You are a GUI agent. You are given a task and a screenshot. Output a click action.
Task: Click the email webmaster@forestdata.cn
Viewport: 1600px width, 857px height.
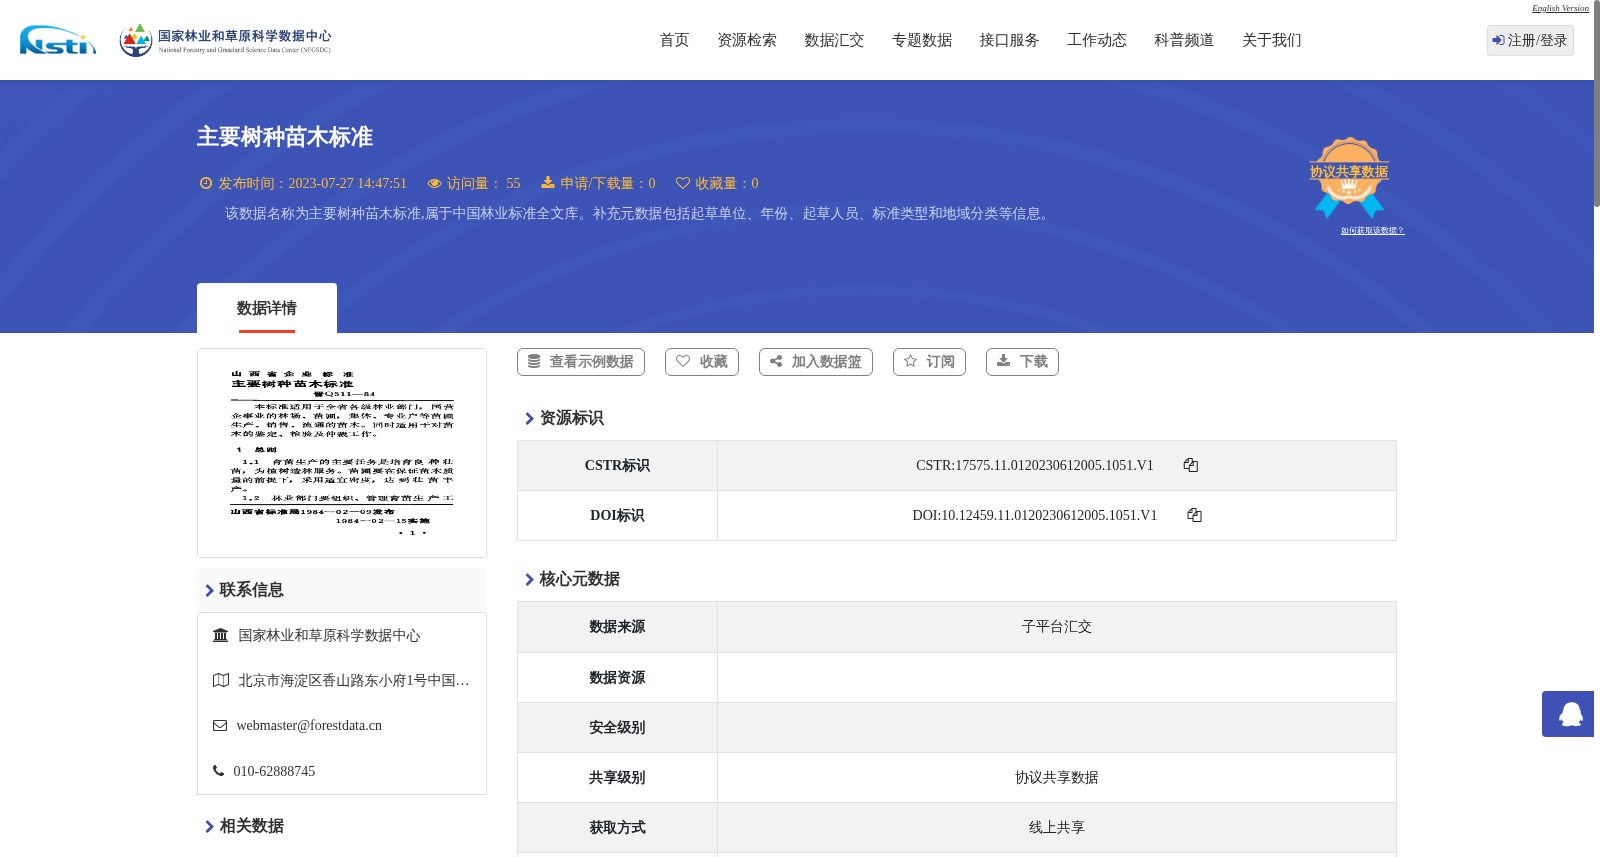pos(309,725)
